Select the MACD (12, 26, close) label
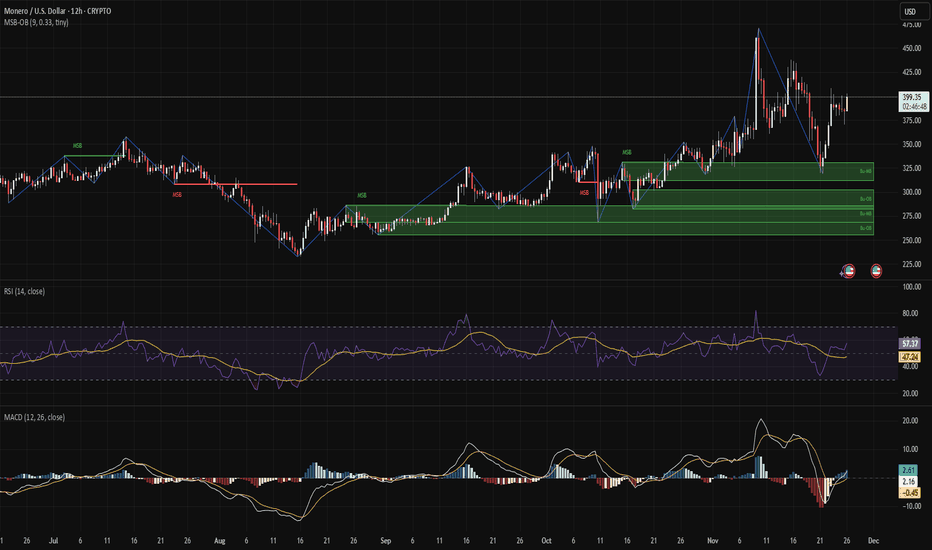 37,416
